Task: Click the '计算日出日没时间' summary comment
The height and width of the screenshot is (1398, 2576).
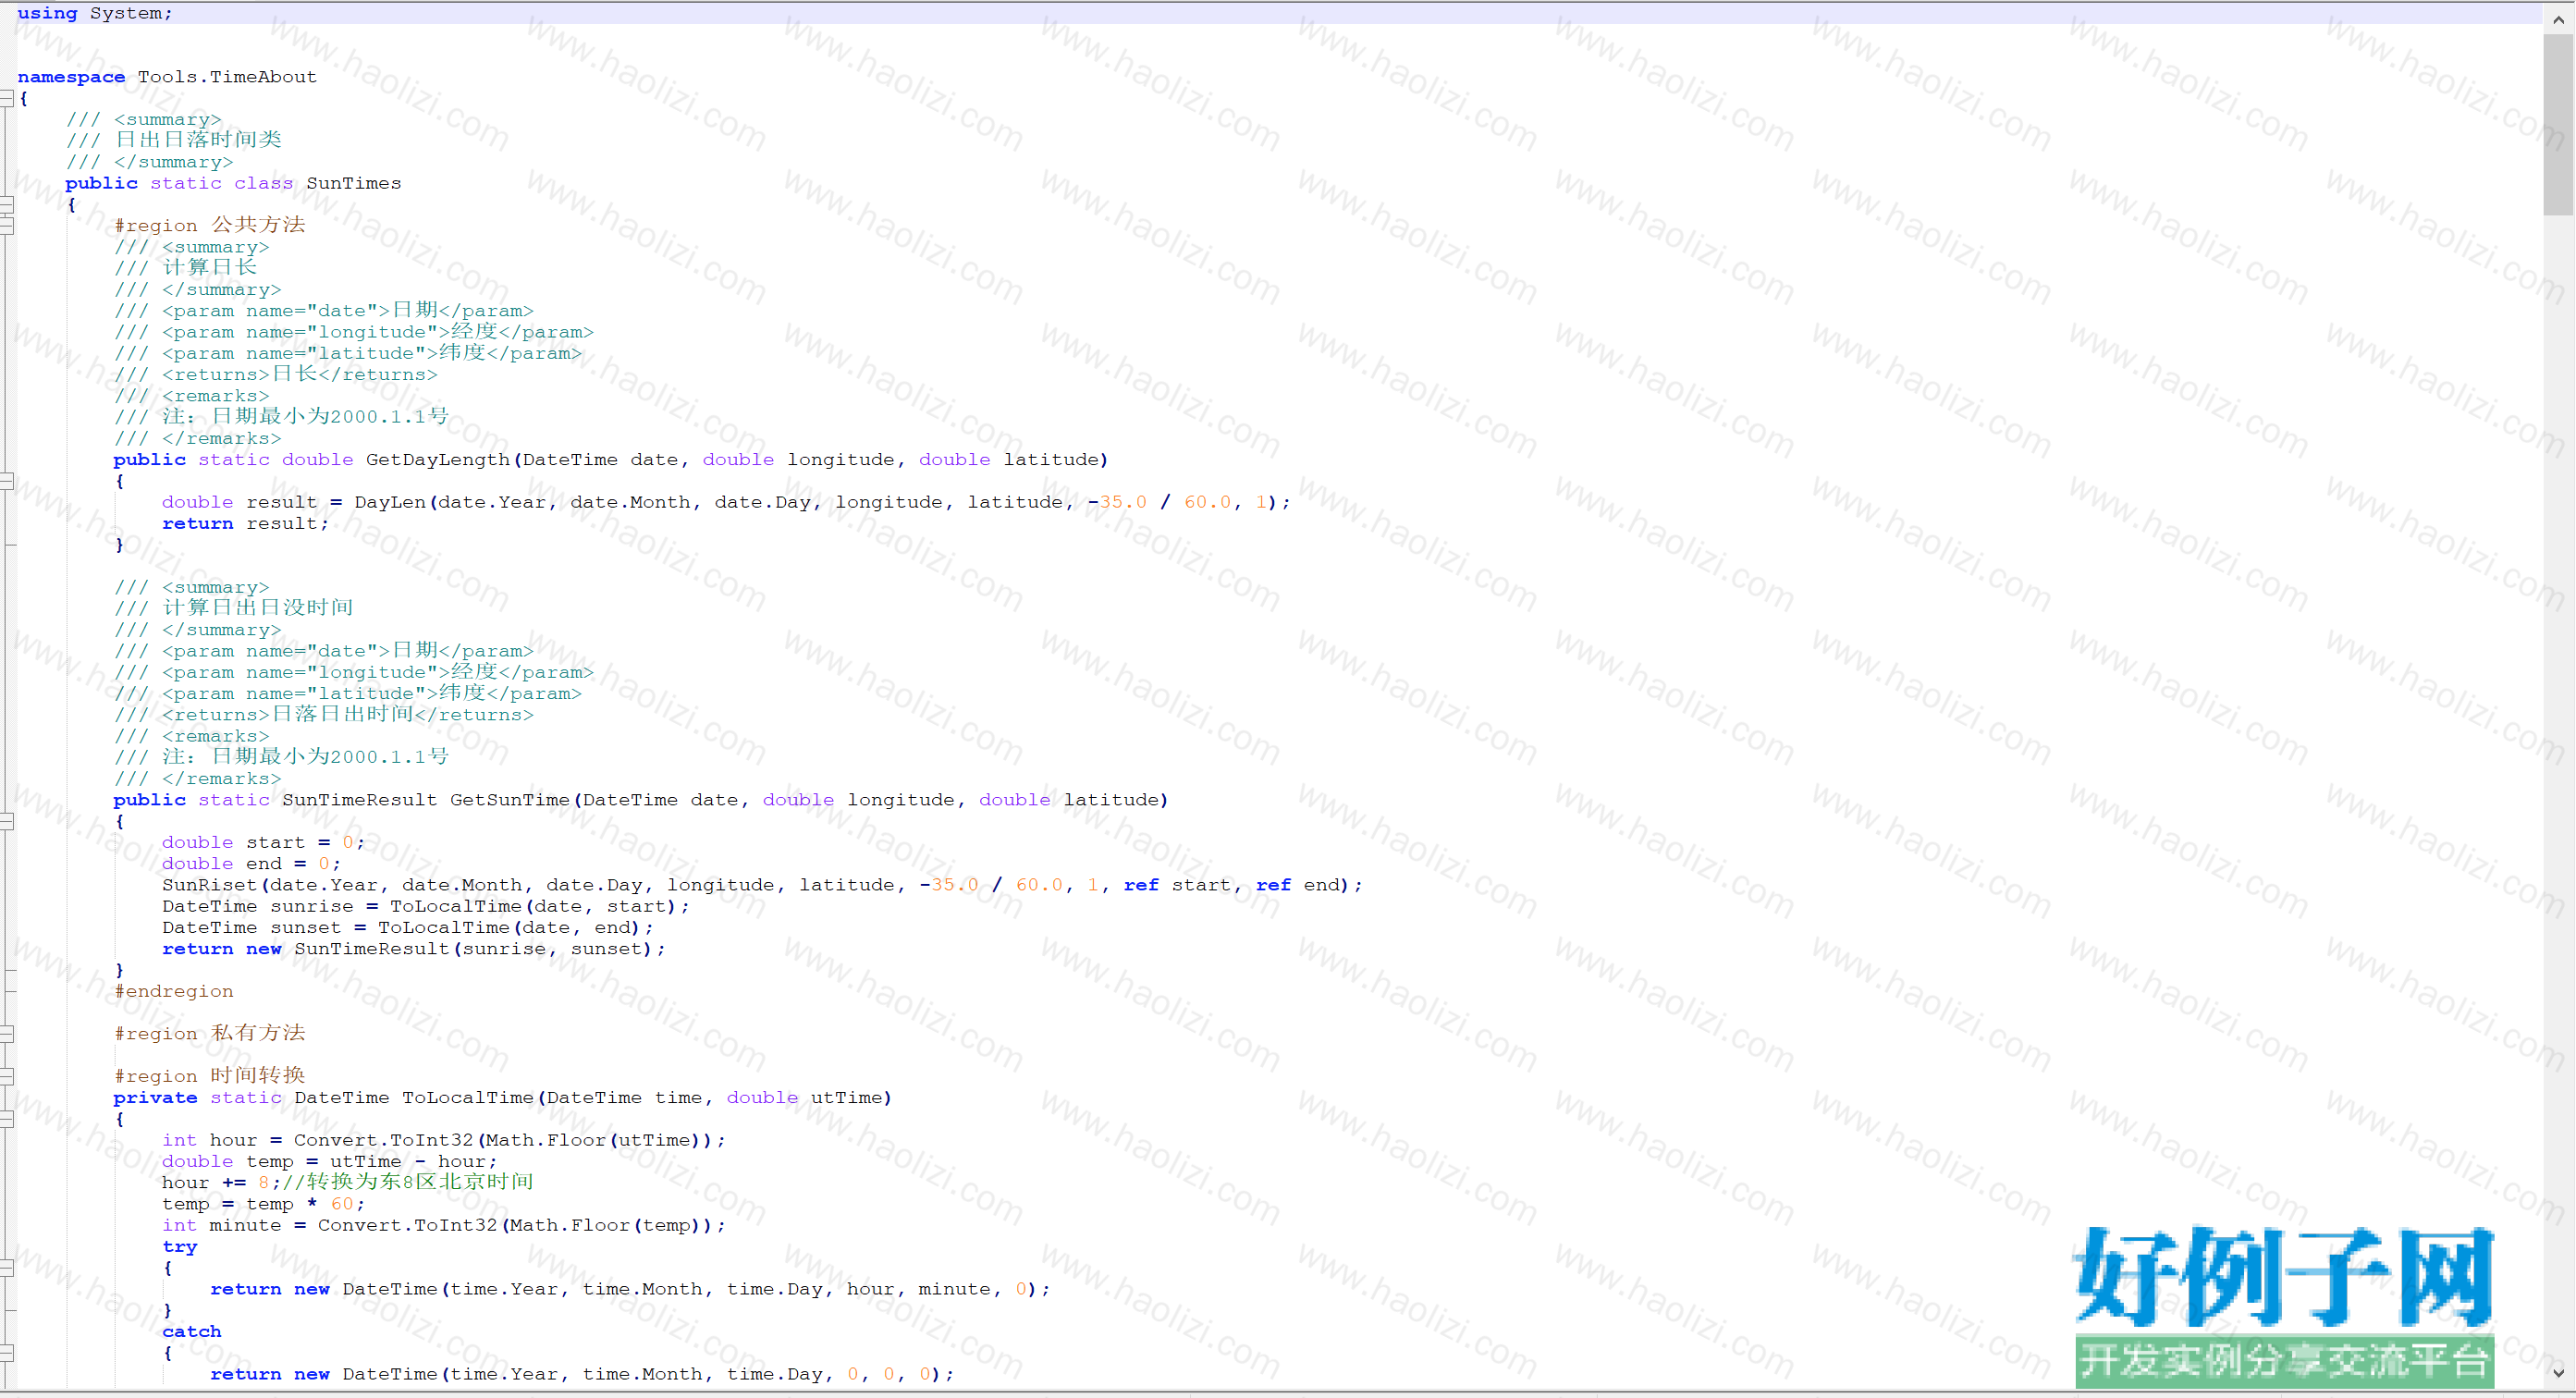Action: pyautogui.click(x=258, y=608)
